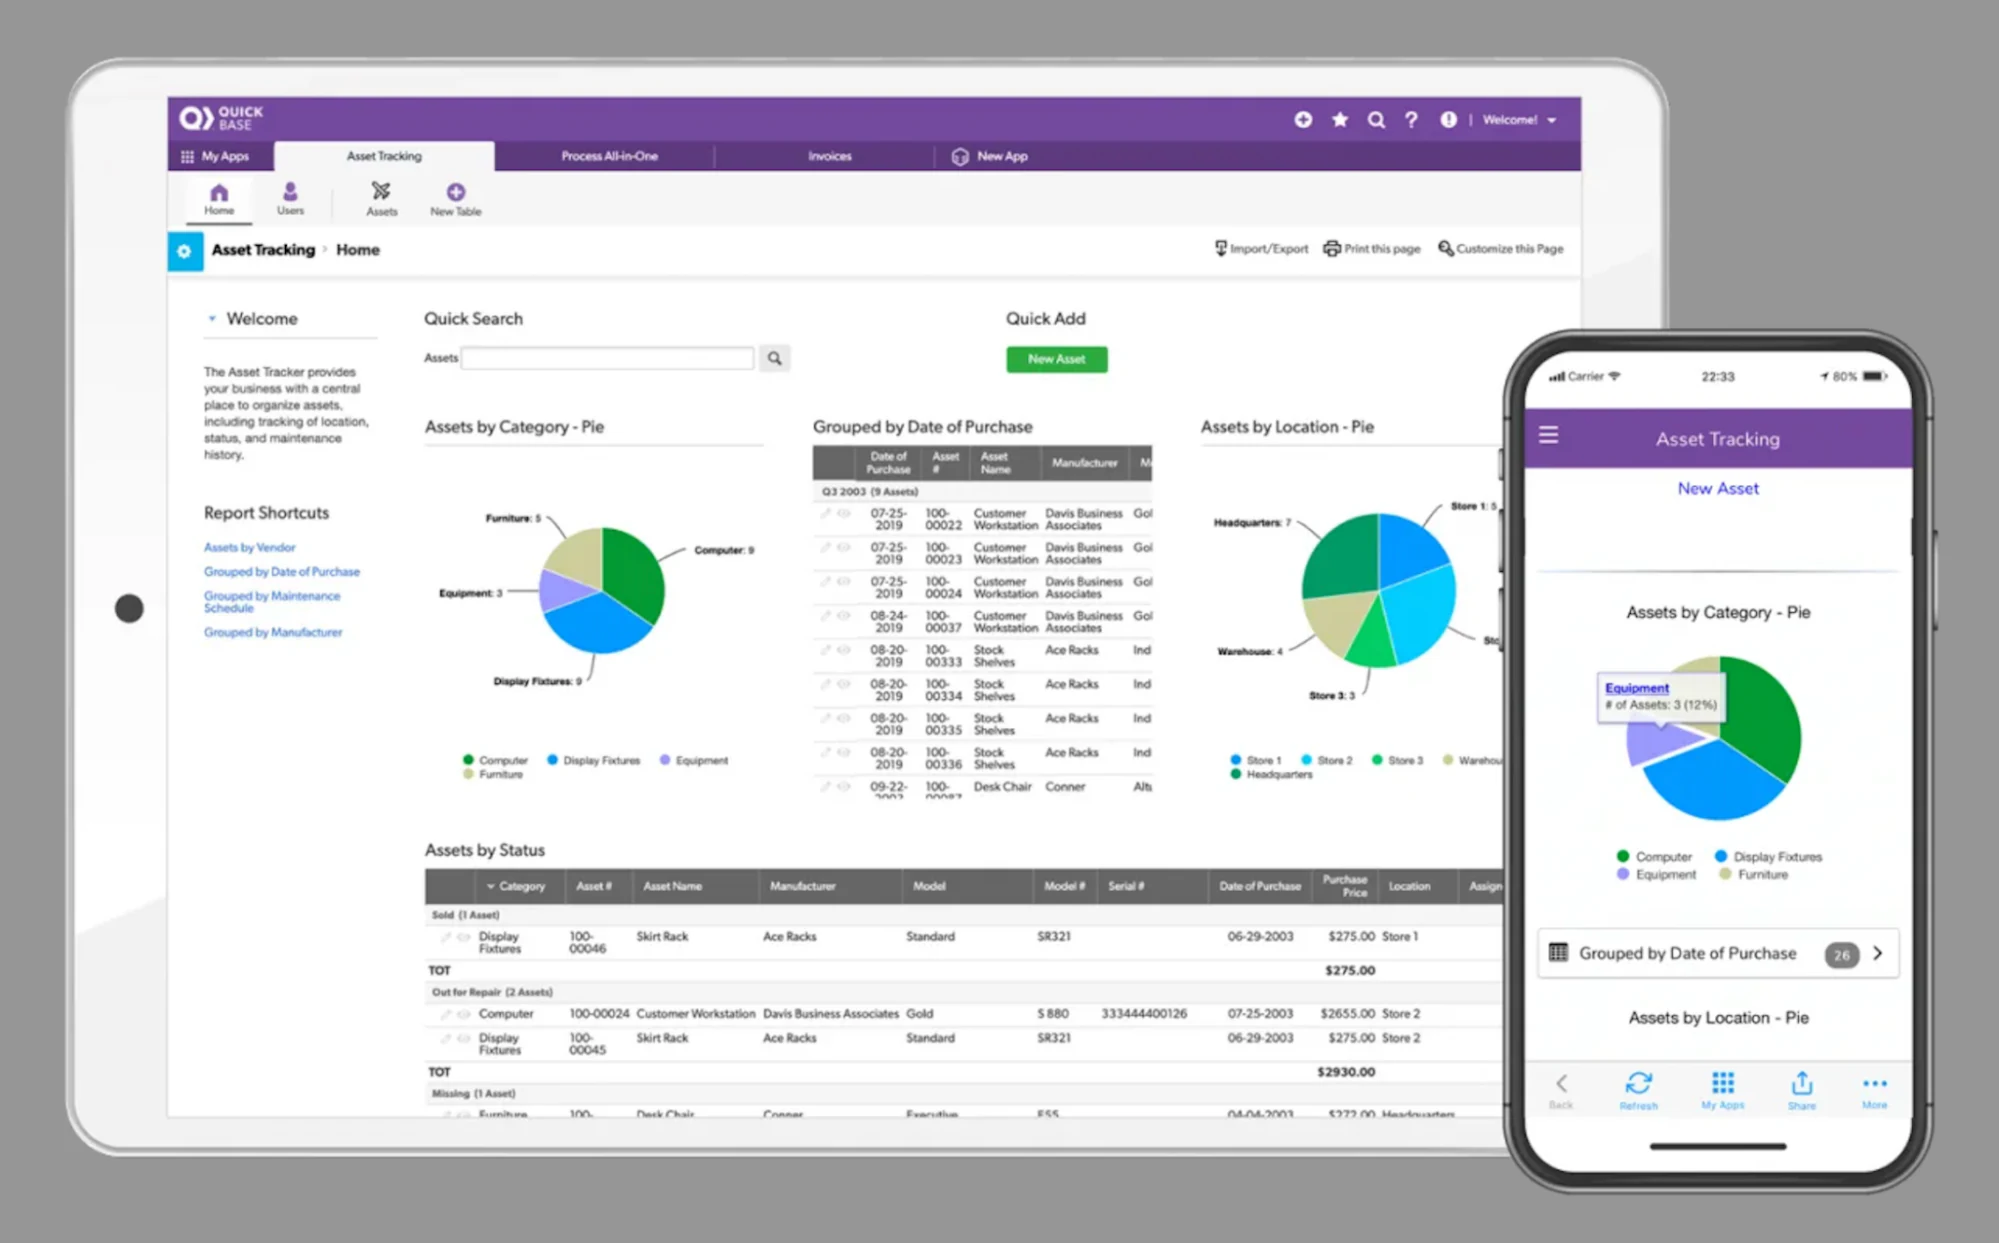
Task: Open My Apps grid menu
Action: [x=215, y=156]
